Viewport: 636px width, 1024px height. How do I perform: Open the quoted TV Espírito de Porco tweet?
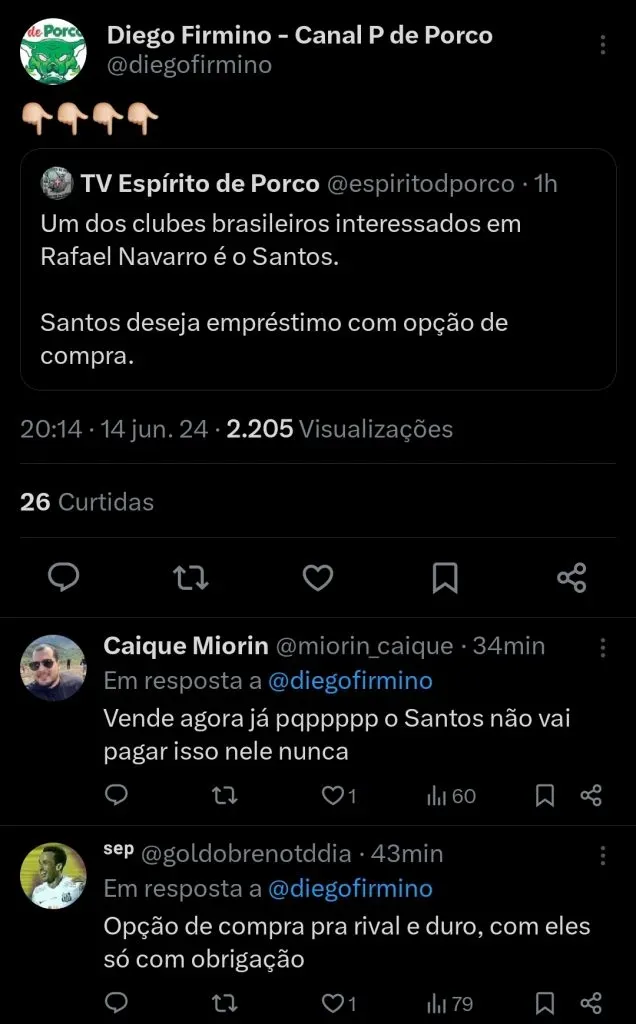(x=318, y=270)
